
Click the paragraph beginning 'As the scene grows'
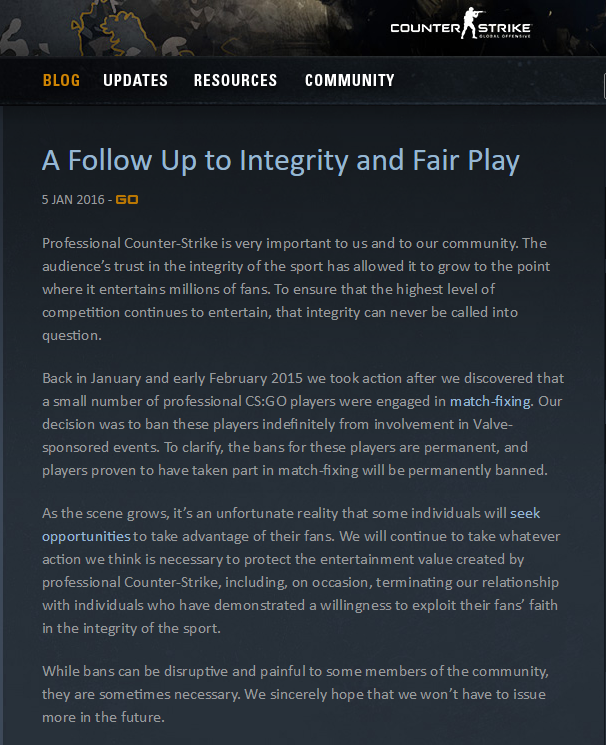click(x=301, y=571)
